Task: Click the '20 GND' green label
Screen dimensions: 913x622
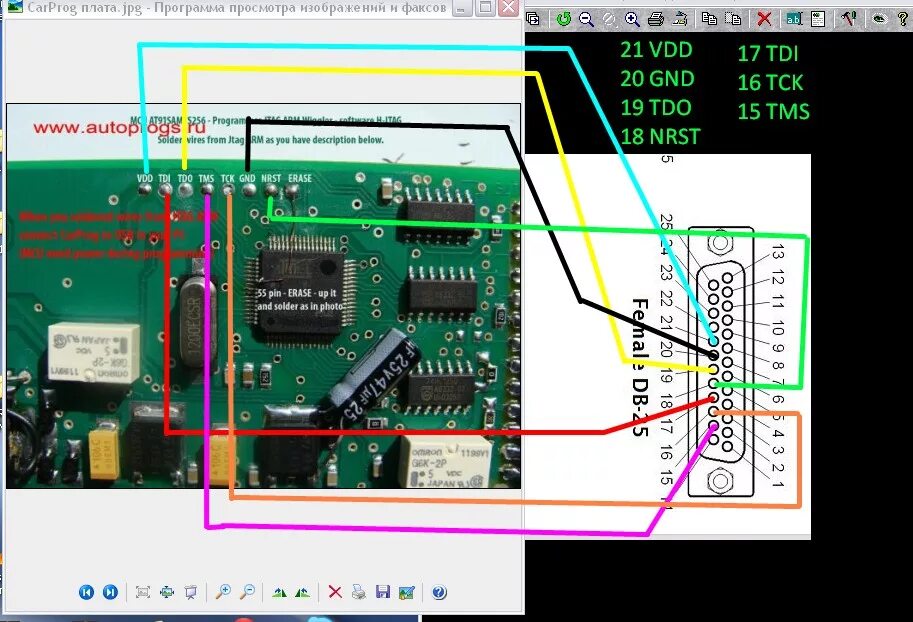Action: pos(657,79)
